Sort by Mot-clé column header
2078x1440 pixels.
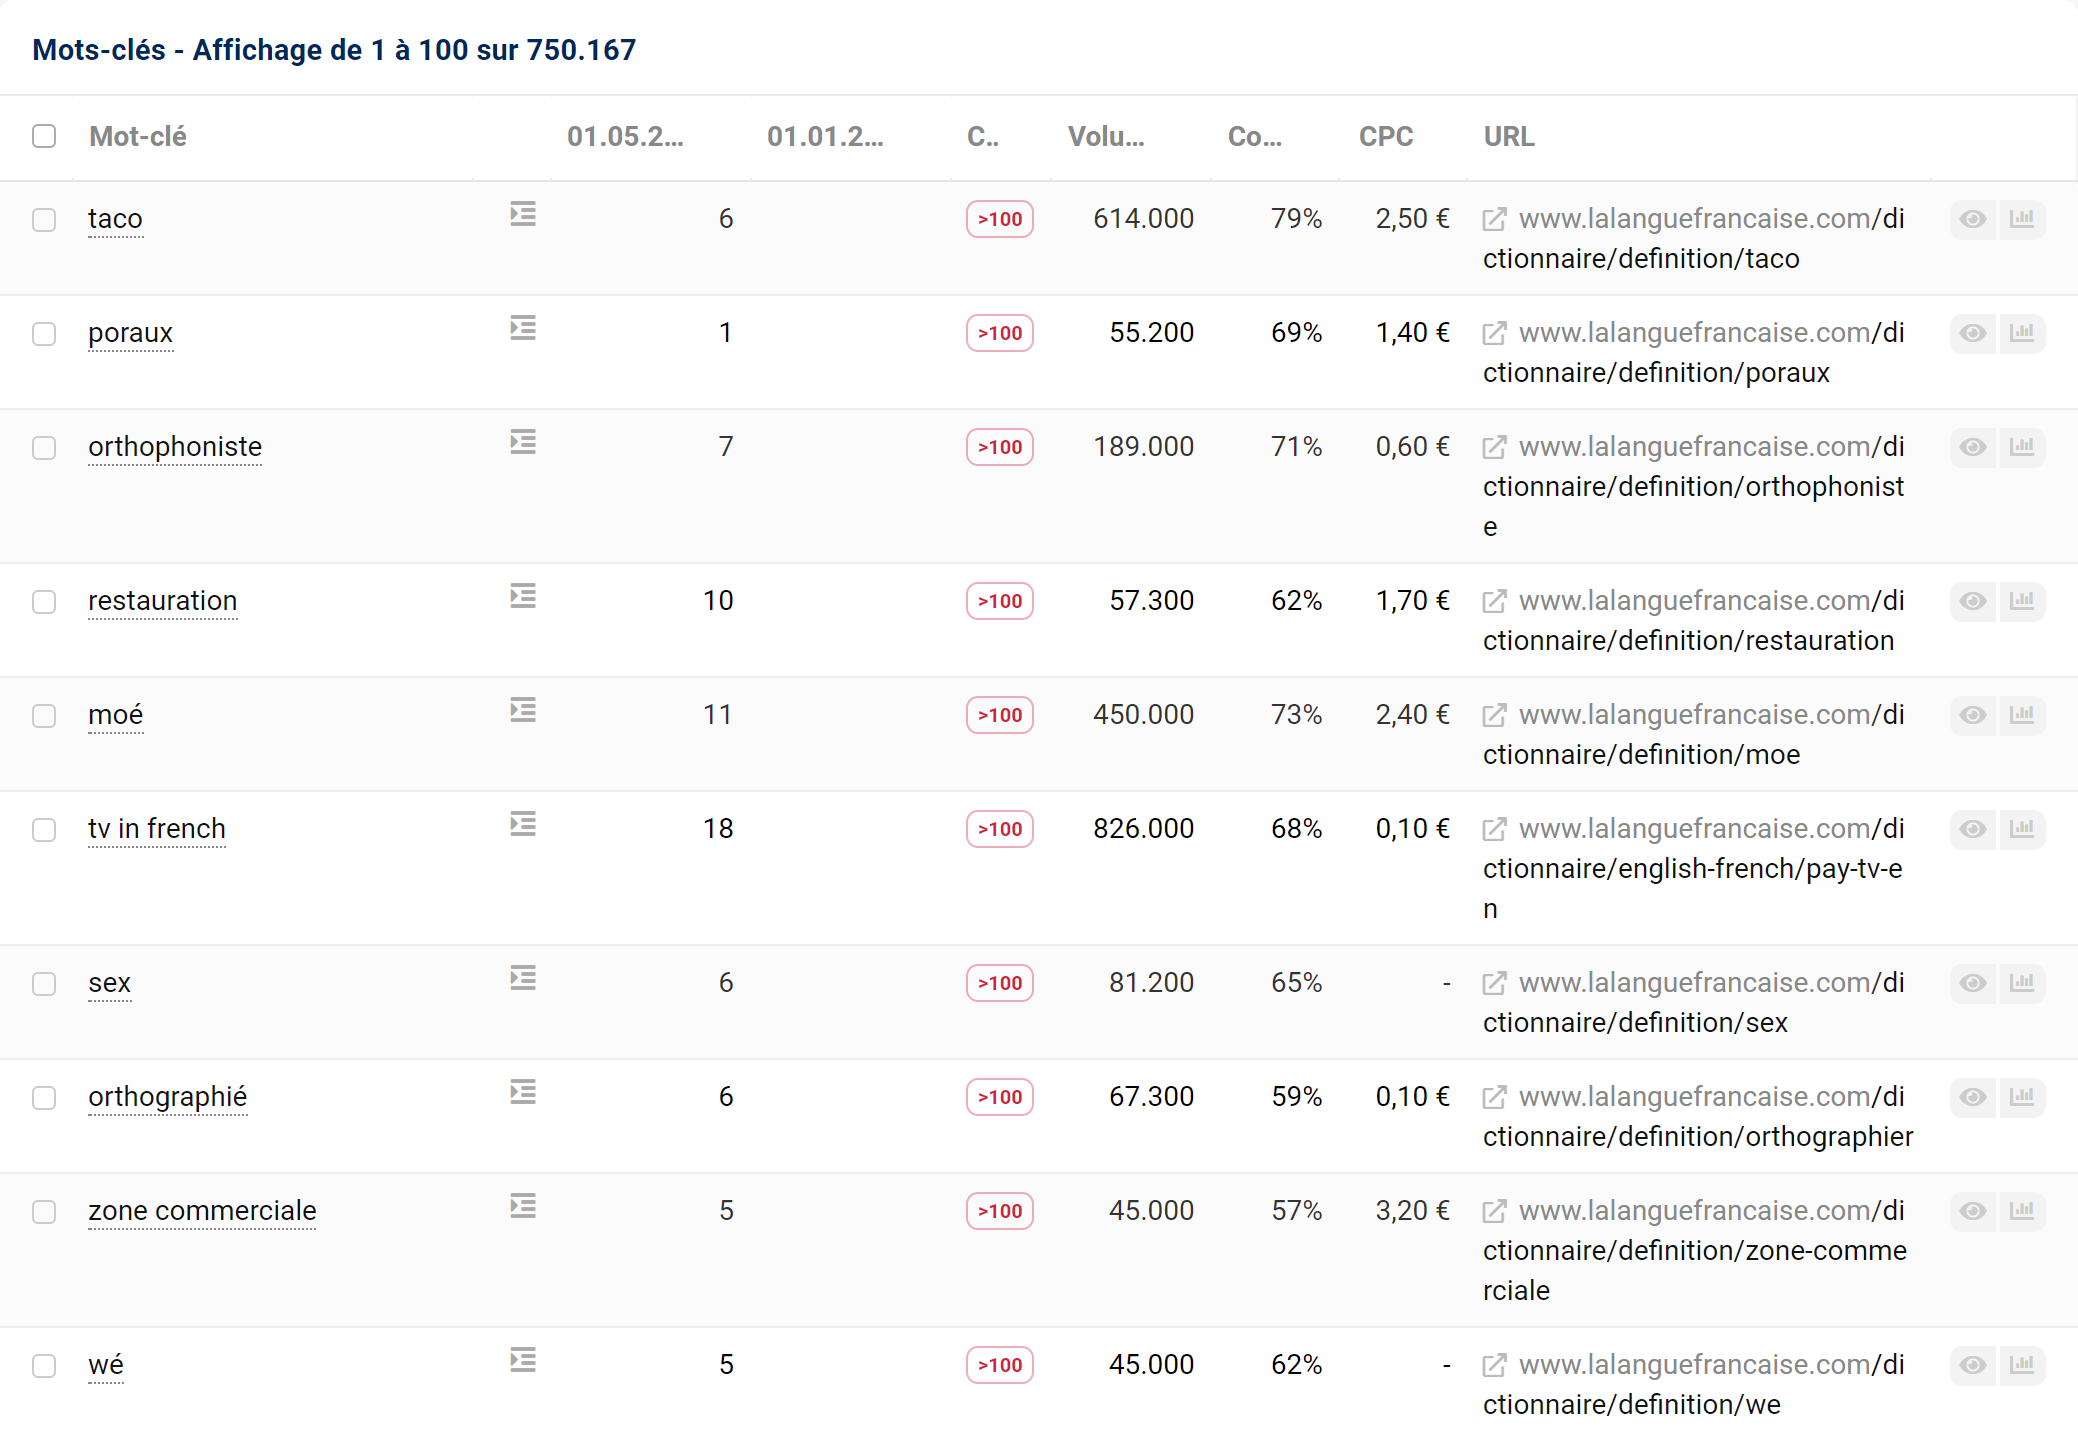click(x=138, y=136)
